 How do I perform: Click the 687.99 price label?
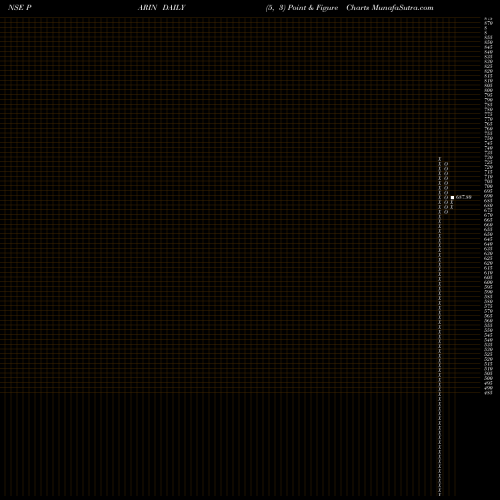pos(464,197)
